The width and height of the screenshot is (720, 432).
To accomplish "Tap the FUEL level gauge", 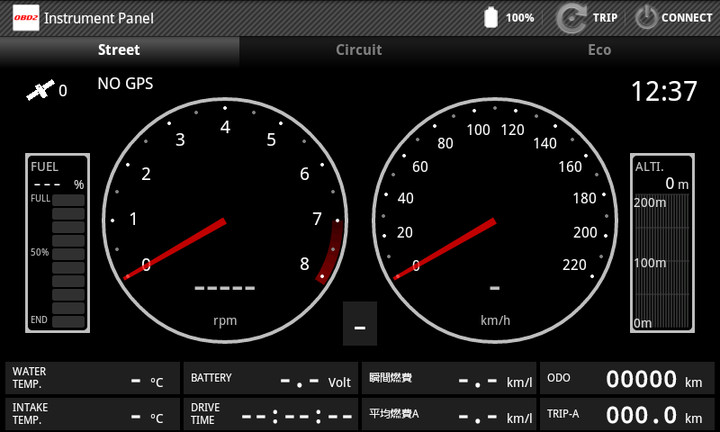I will 58,243.
